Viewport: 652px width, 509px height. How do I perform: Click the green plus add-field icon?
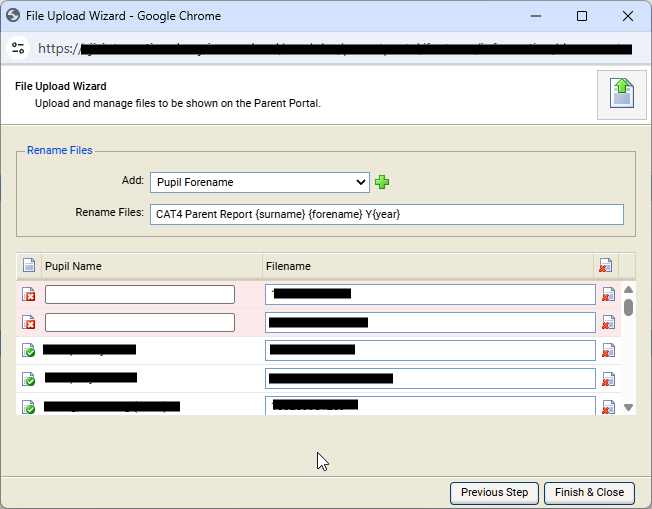(x=381, y=182)
